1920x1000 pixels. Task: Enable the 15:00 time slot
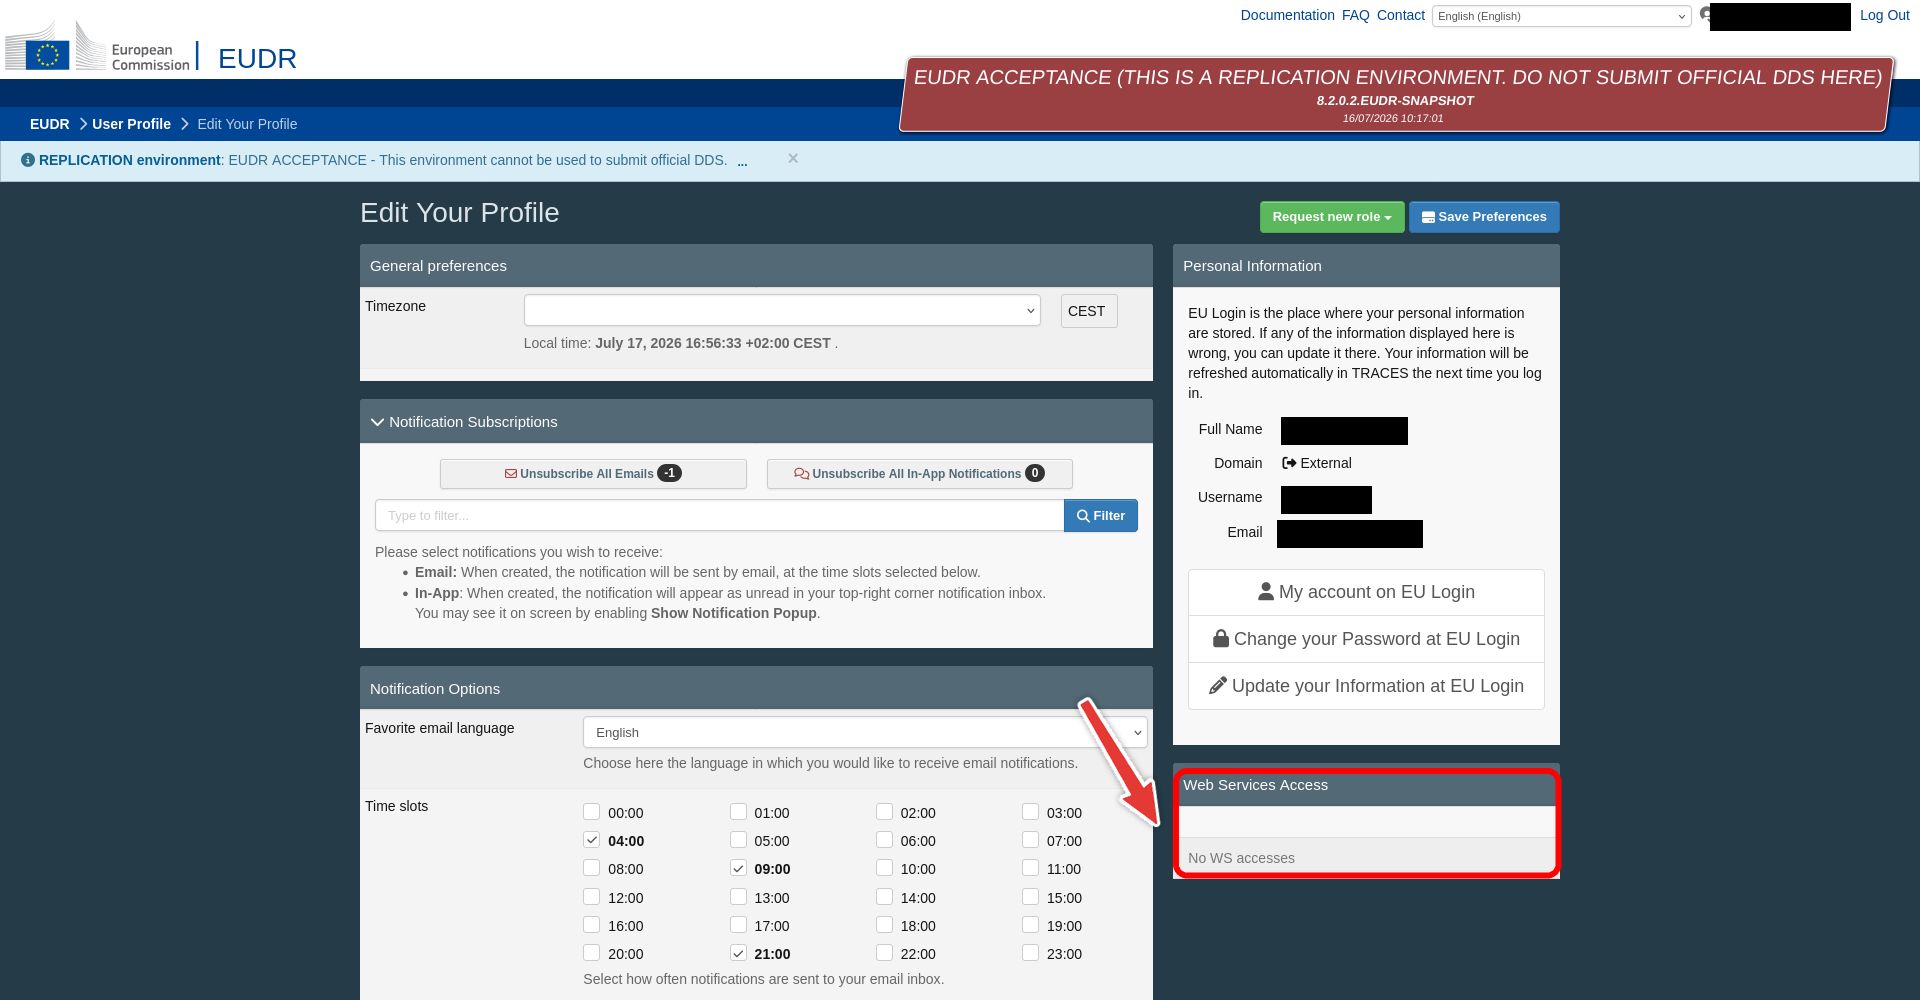[x=1030, y=897]
